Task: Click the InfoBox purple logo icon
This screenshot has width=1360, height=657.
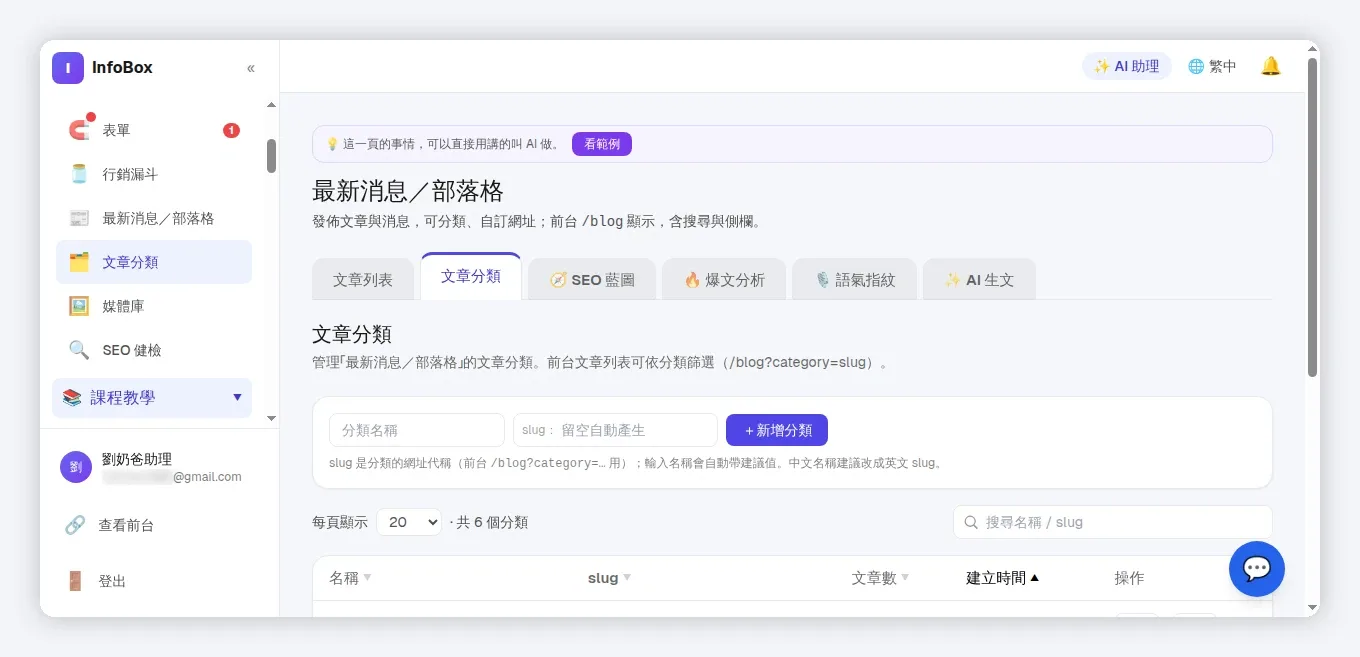Action: pos(68,68)
